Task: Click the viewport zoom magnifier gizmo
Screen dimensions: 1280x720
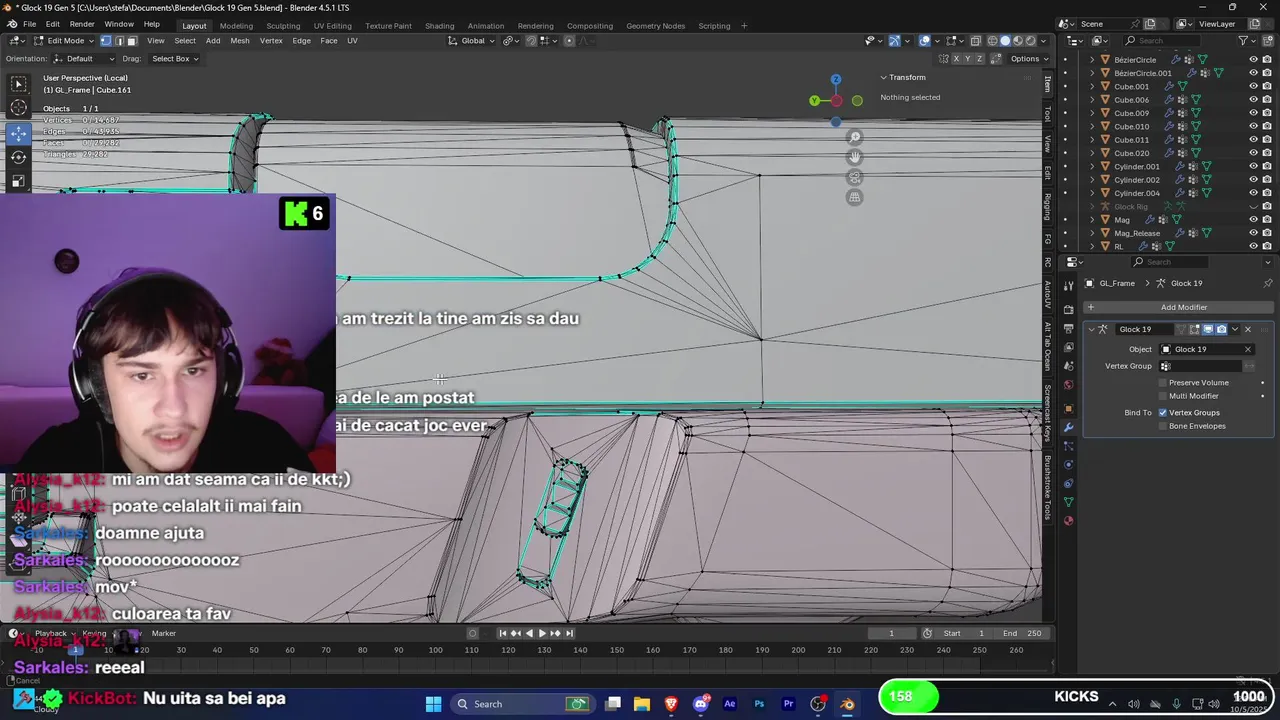Action: click(x=854, y=137)
